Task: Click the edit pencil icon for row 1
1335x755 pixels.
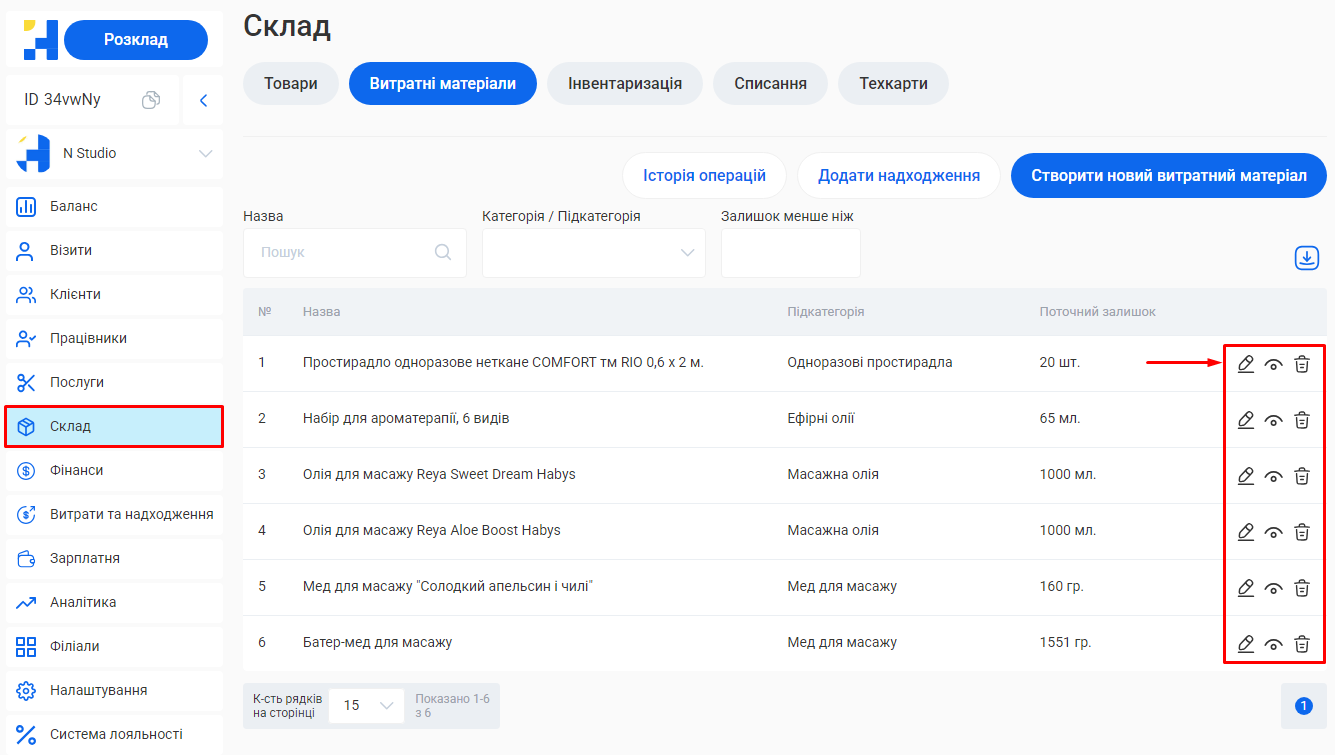Action: pos(1245,364)
